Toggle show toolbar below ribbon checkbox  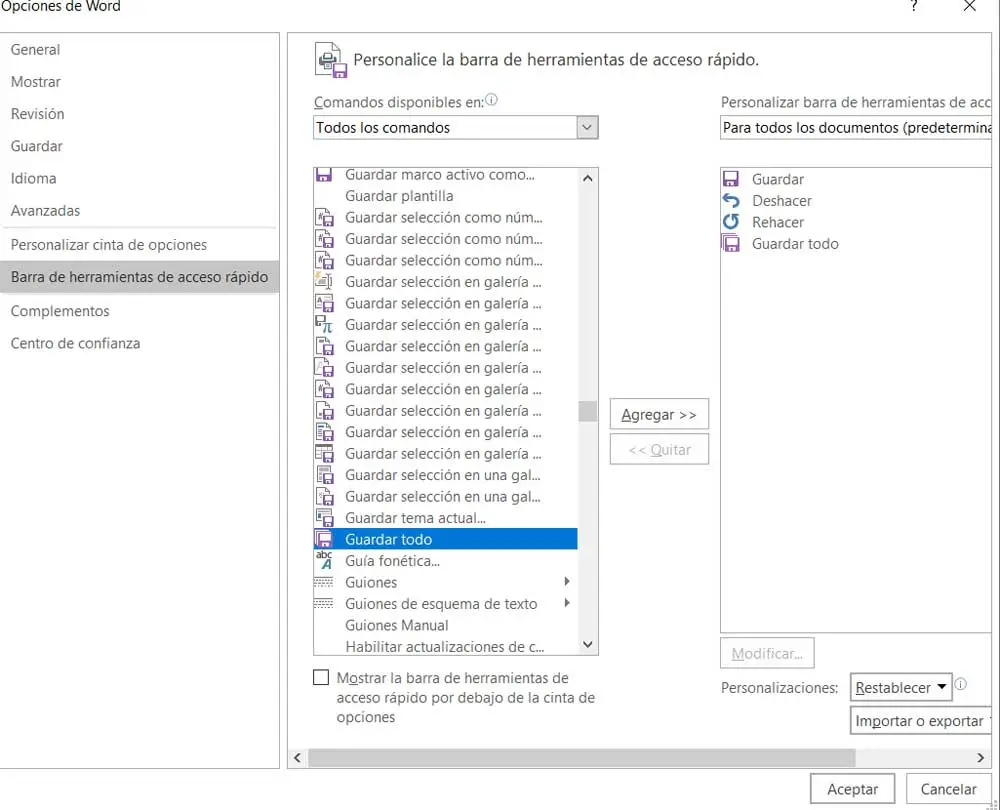point(321,677)
